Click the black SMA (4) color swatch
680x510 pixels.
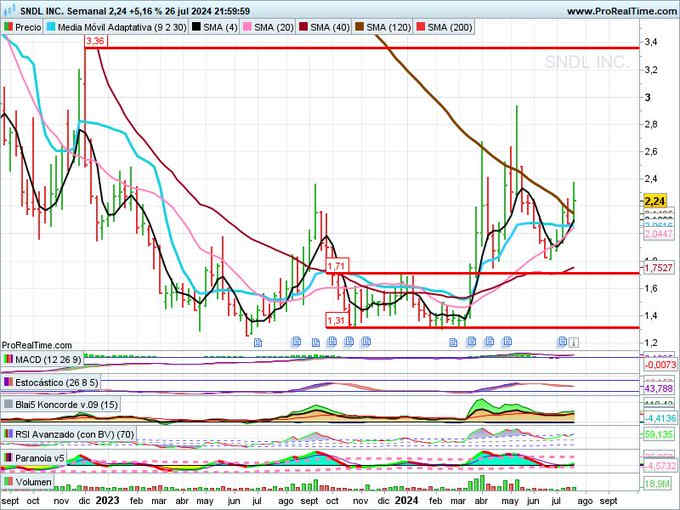coord(196,27)
